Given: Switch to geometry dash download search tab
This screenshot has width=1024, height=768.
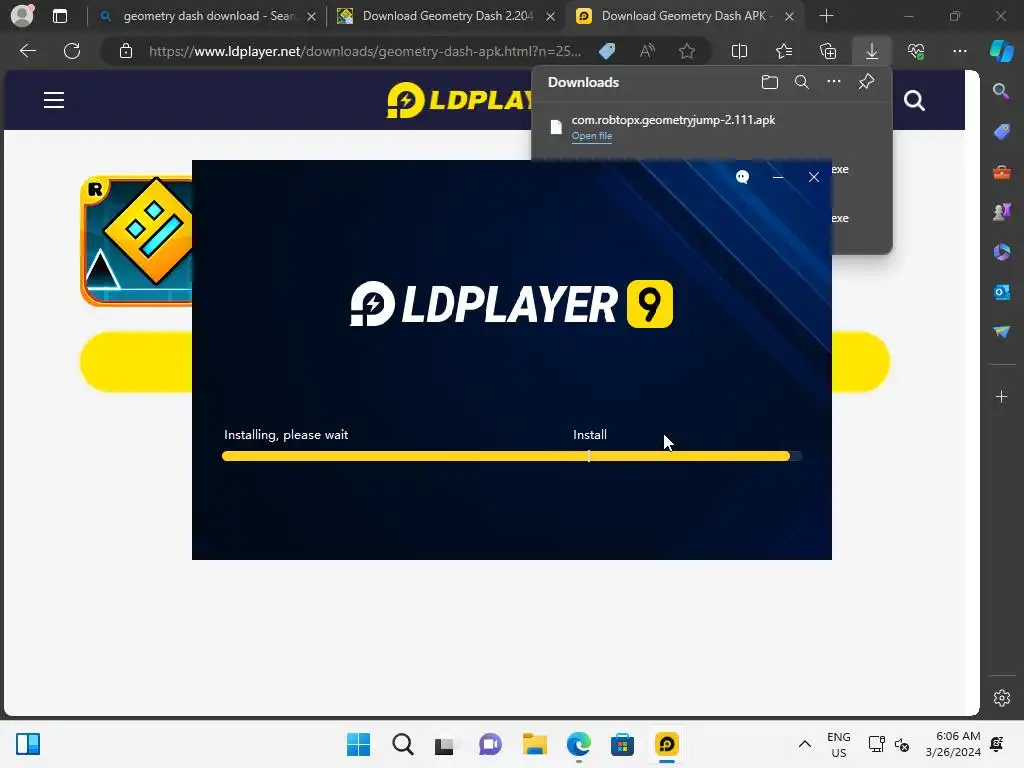Looking at the screenshot, I should tap(208, 16).
